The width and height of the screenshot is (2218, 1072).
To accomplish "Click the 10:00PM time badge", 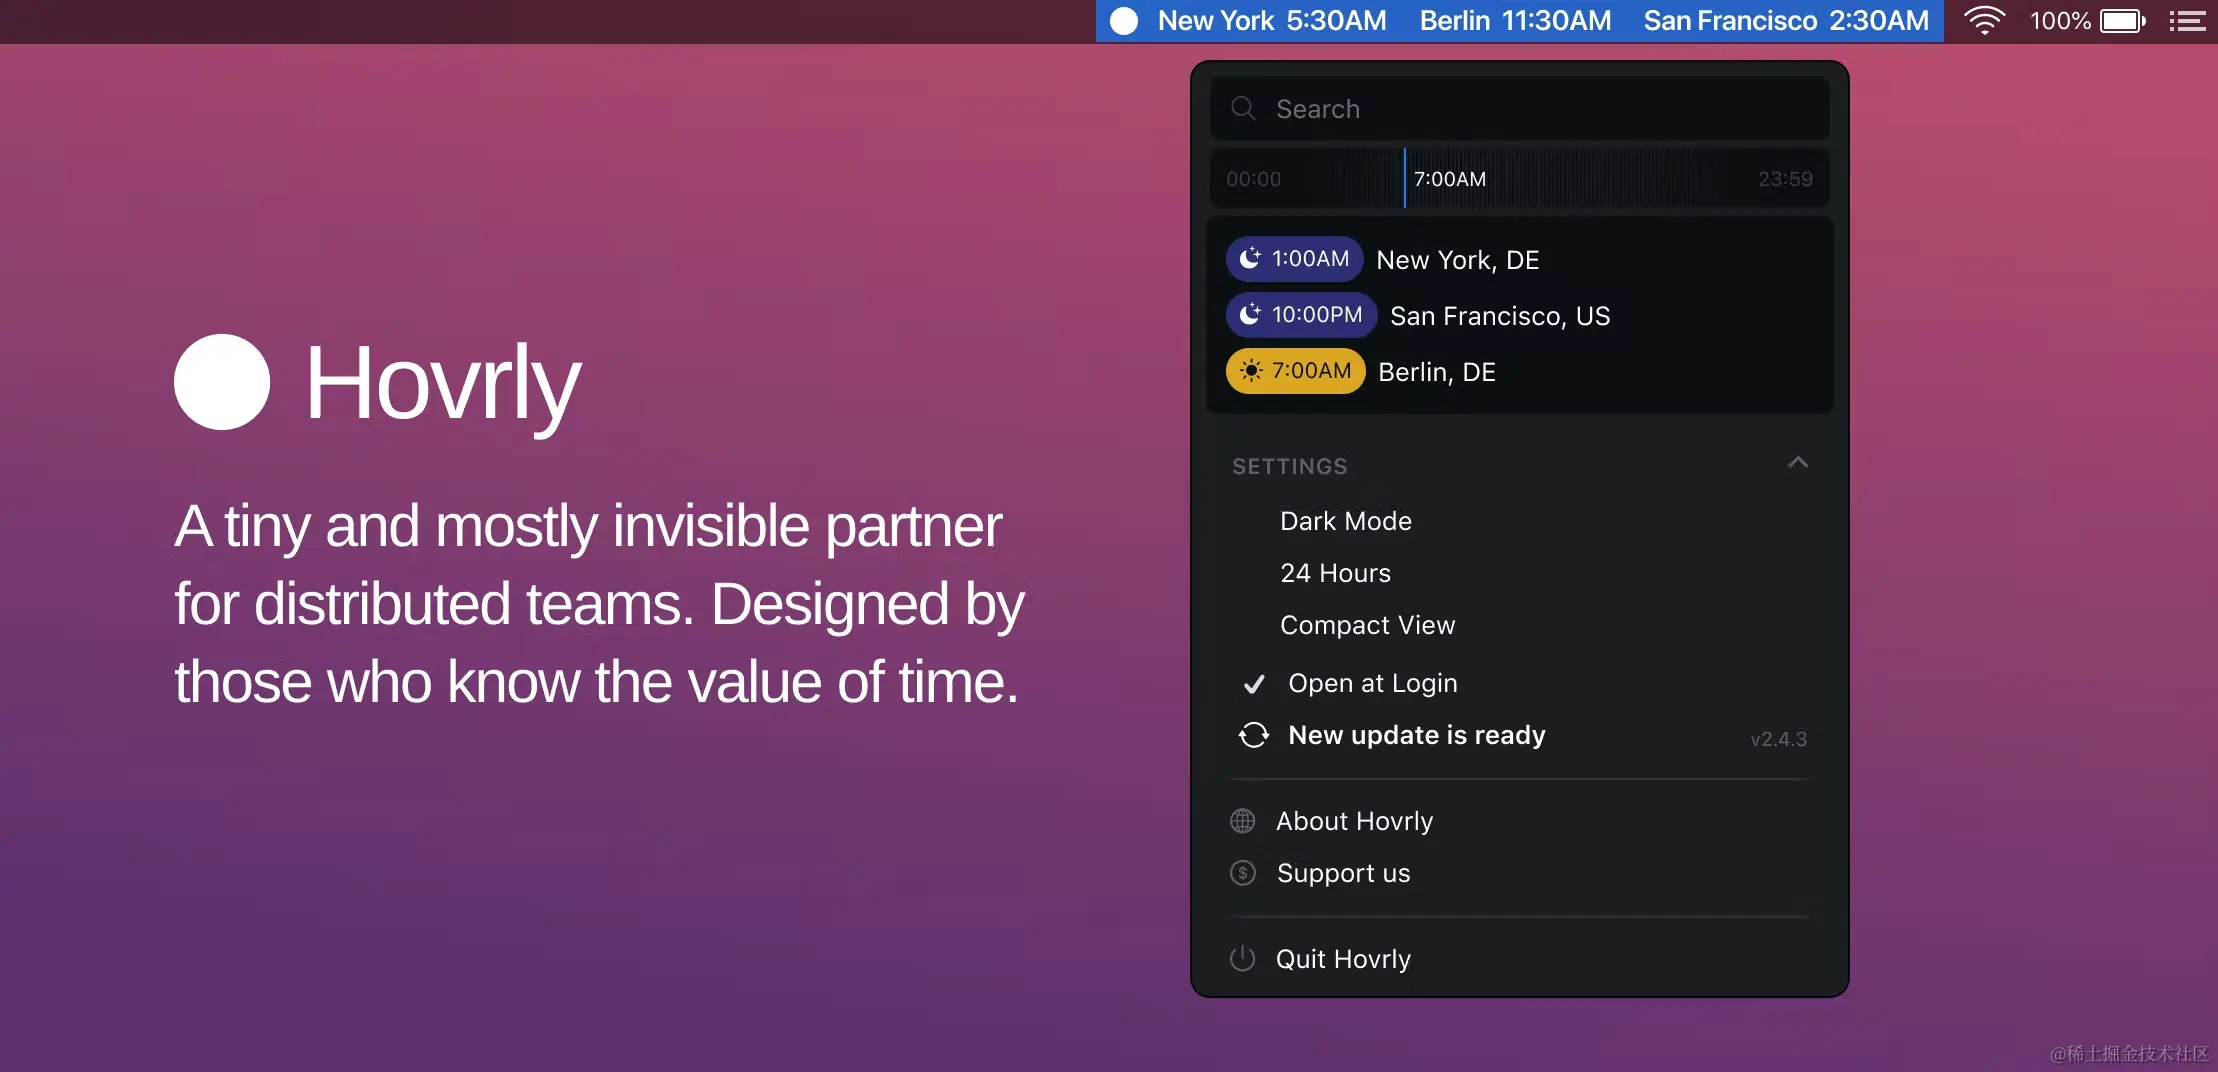I will point(1301,315).
